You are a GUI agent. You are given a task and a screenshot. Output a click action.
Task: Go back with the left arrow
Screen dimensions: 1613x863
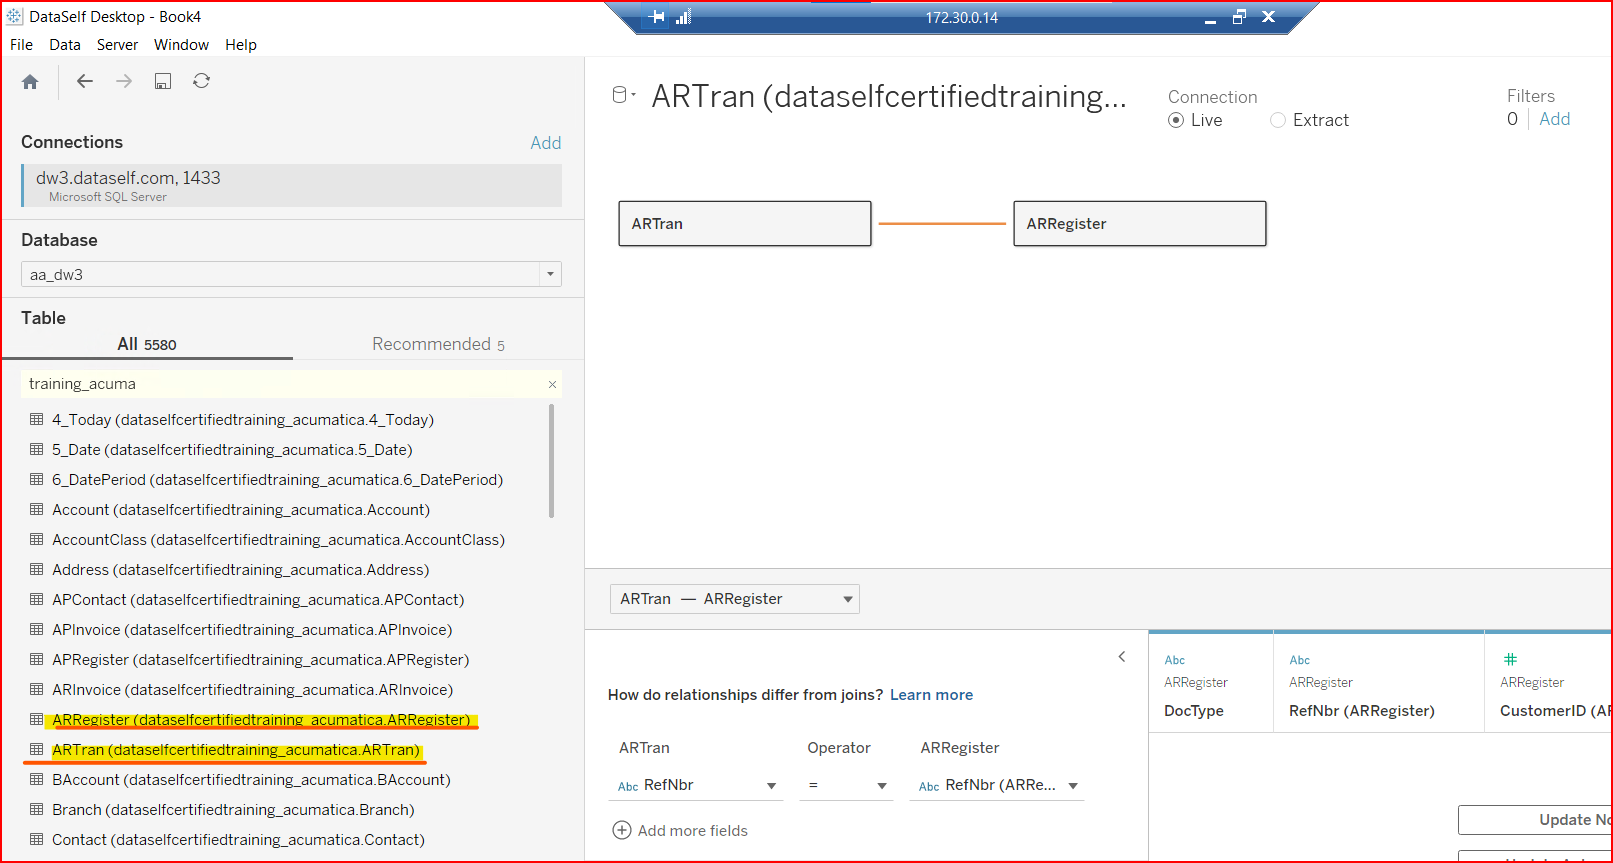point(85,82)
